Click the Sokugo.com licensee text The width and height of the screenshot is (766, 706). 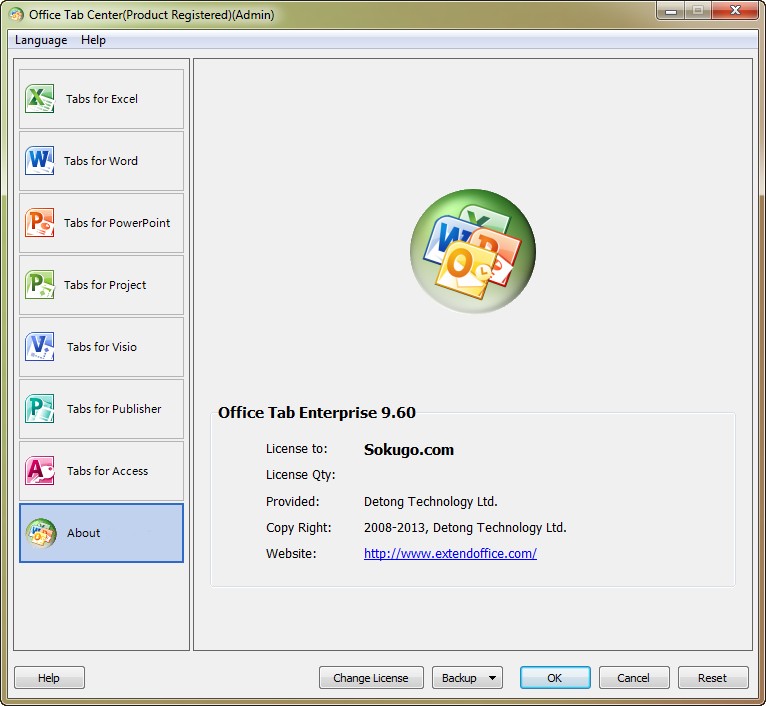(409, 449)
